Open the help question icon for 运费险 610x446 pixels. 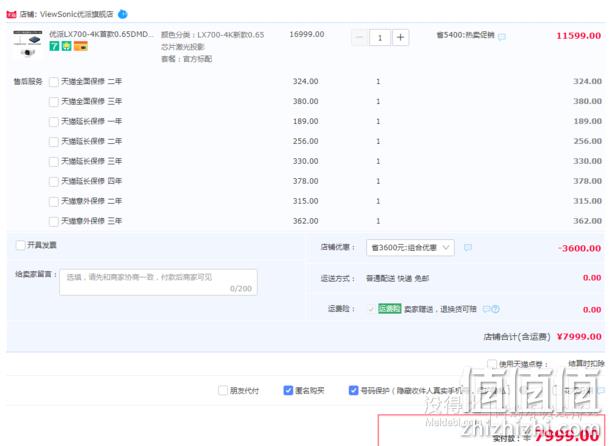495,309
